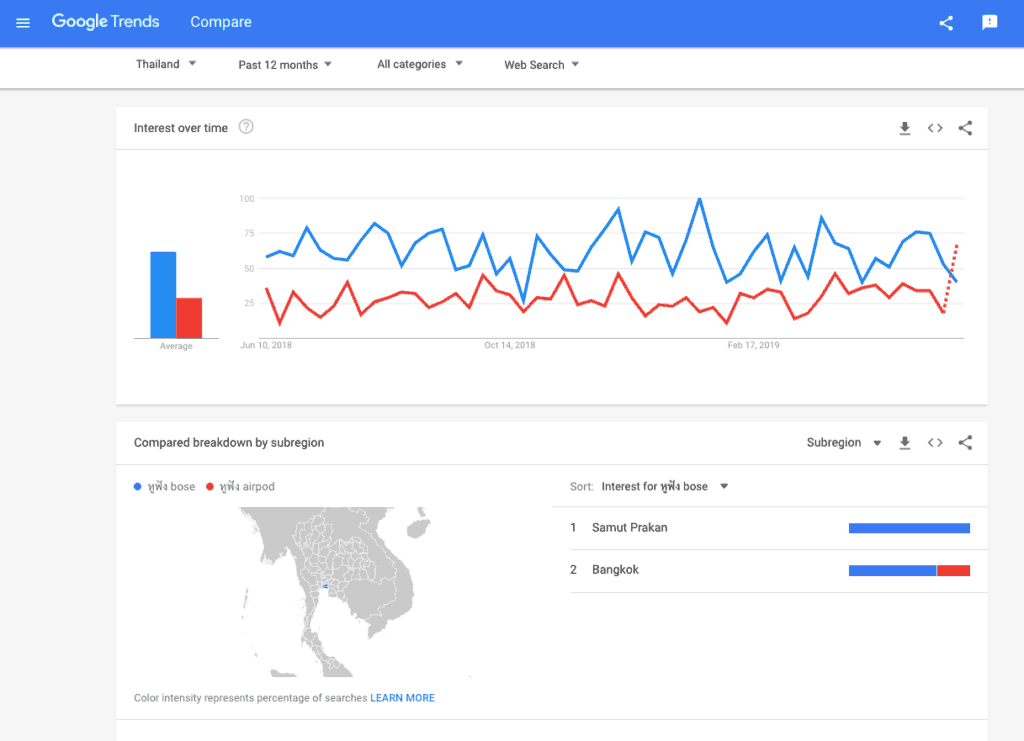1024x741 pixels.
Task: Click the LEARN MORE link
Action: (x=402, y=698)
